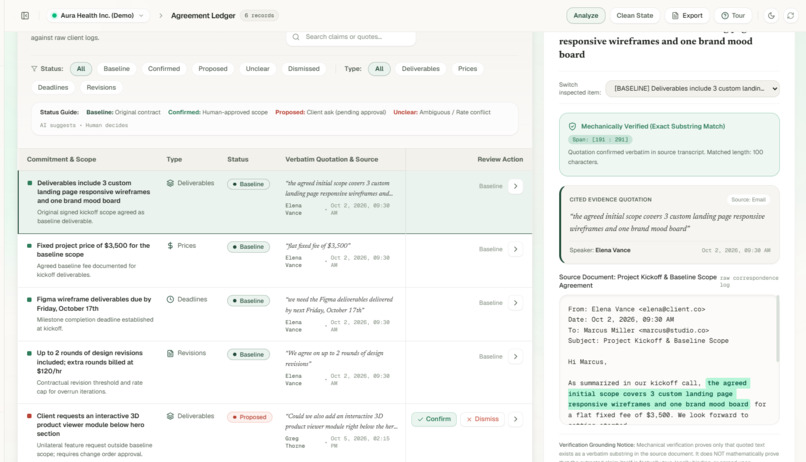Select the Fixed project price of $3,500 row
This screenshot has height=462, width=806.
pos(275,261)
